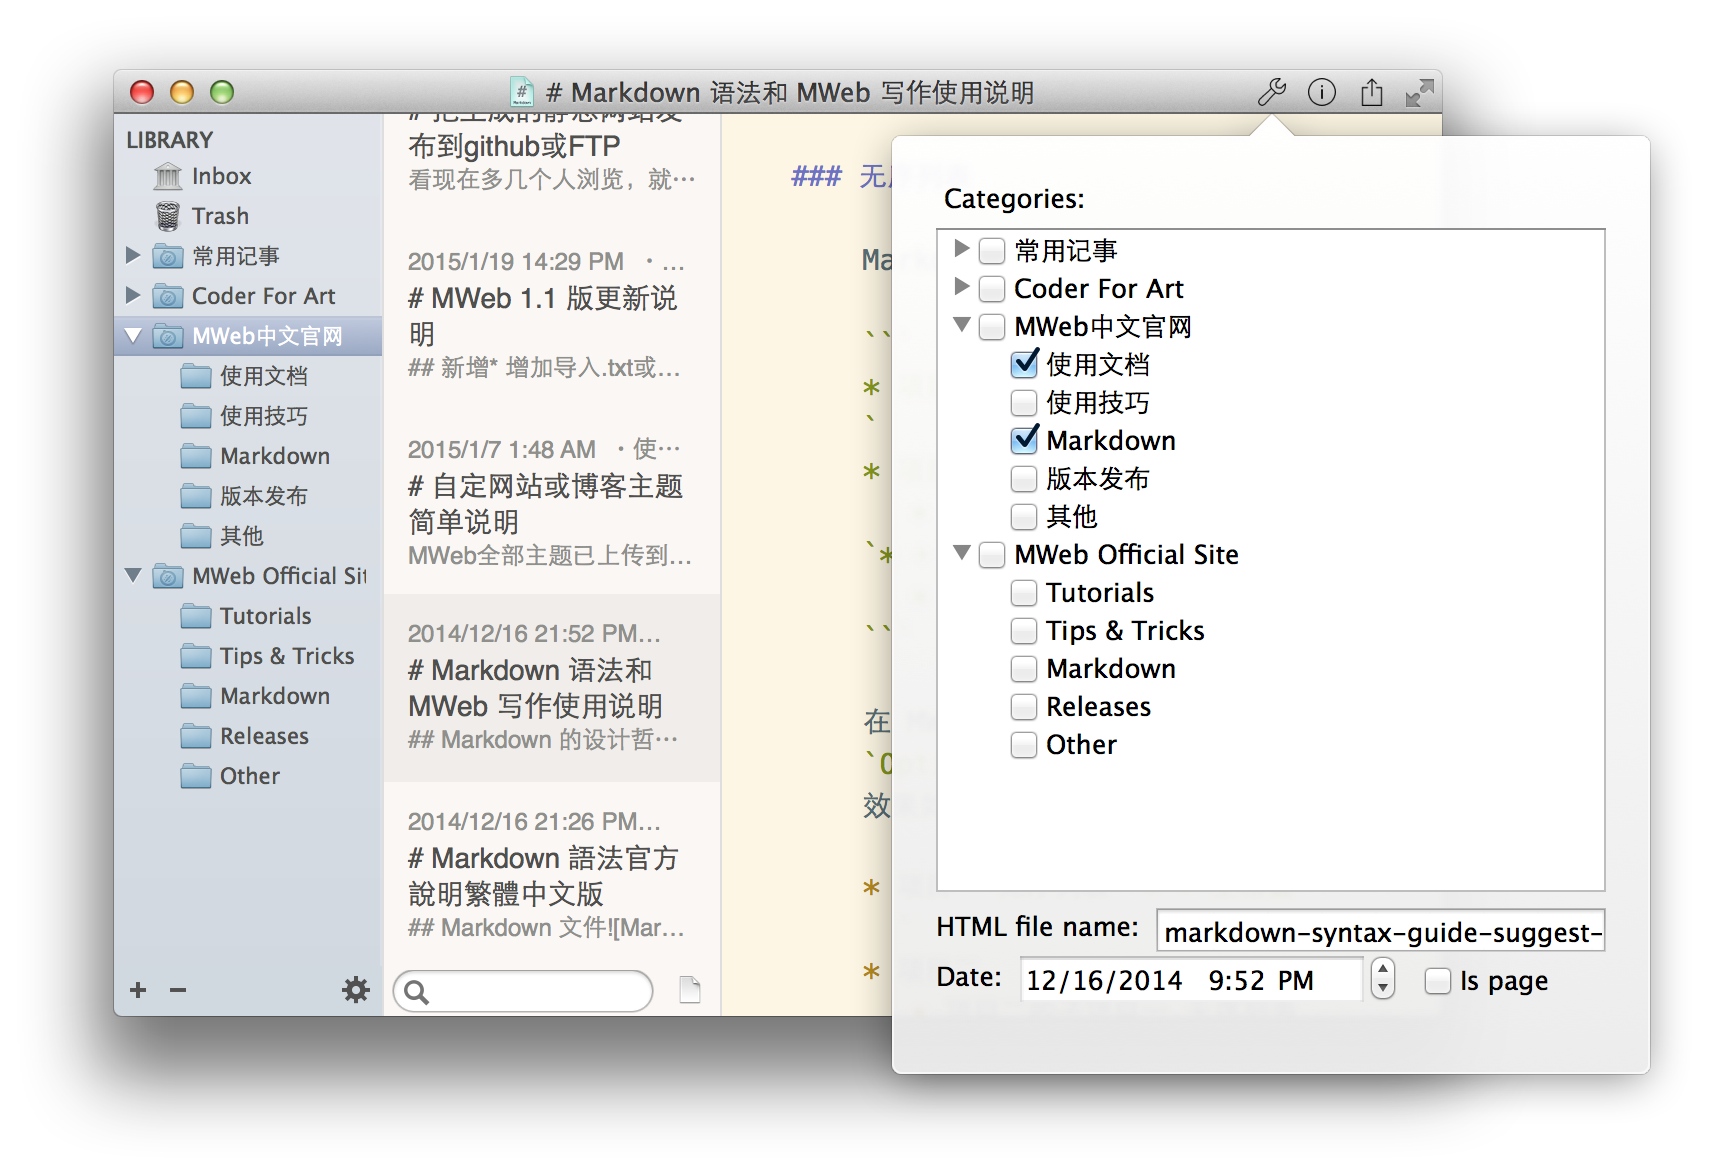
Task: Collapse MWeb Official Site in categories list
Action: [x=962, y=553]
